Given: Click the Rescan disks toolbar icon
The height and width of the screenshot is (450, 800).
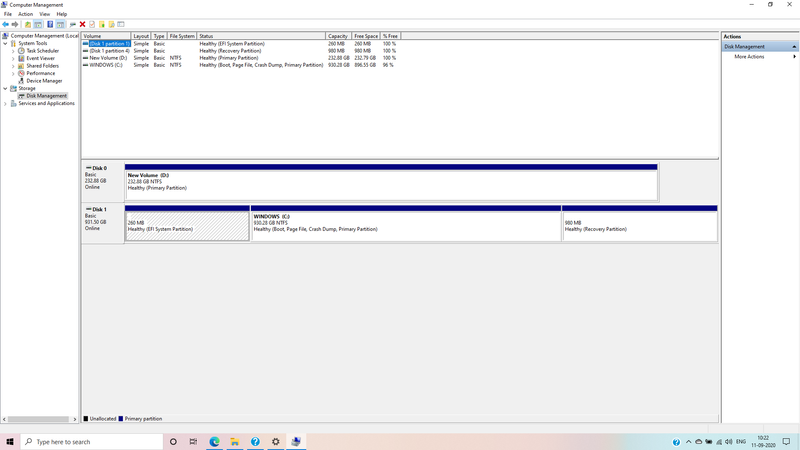Looking at the screenshot, I should [x=72, y=24].
